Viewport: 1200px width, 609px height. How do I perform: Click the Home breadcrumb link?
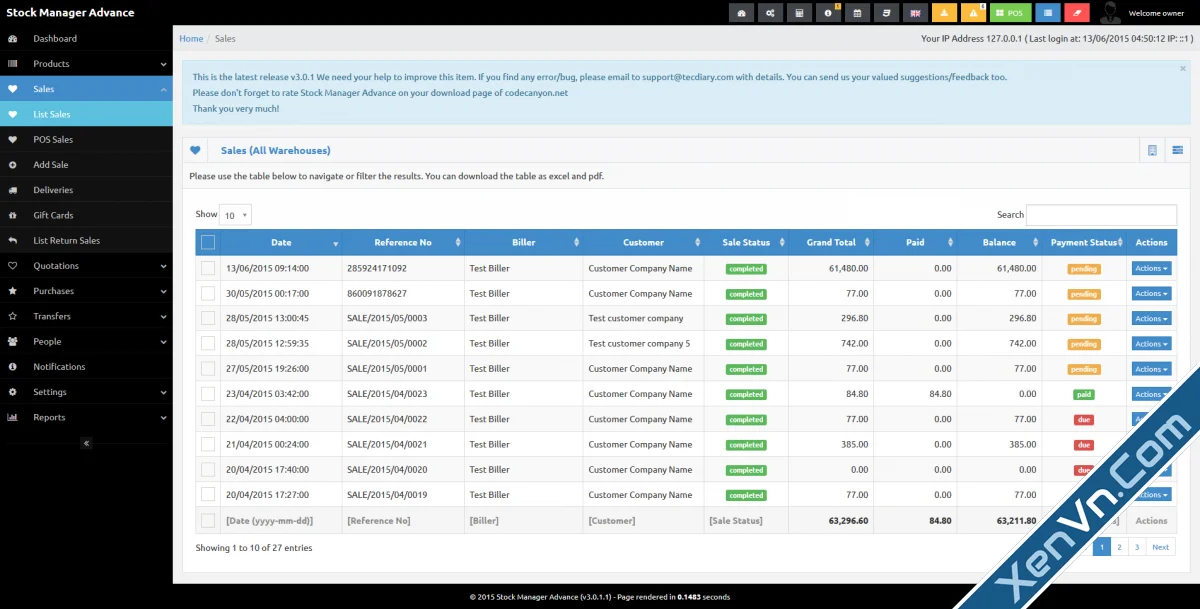coord(190,38)
